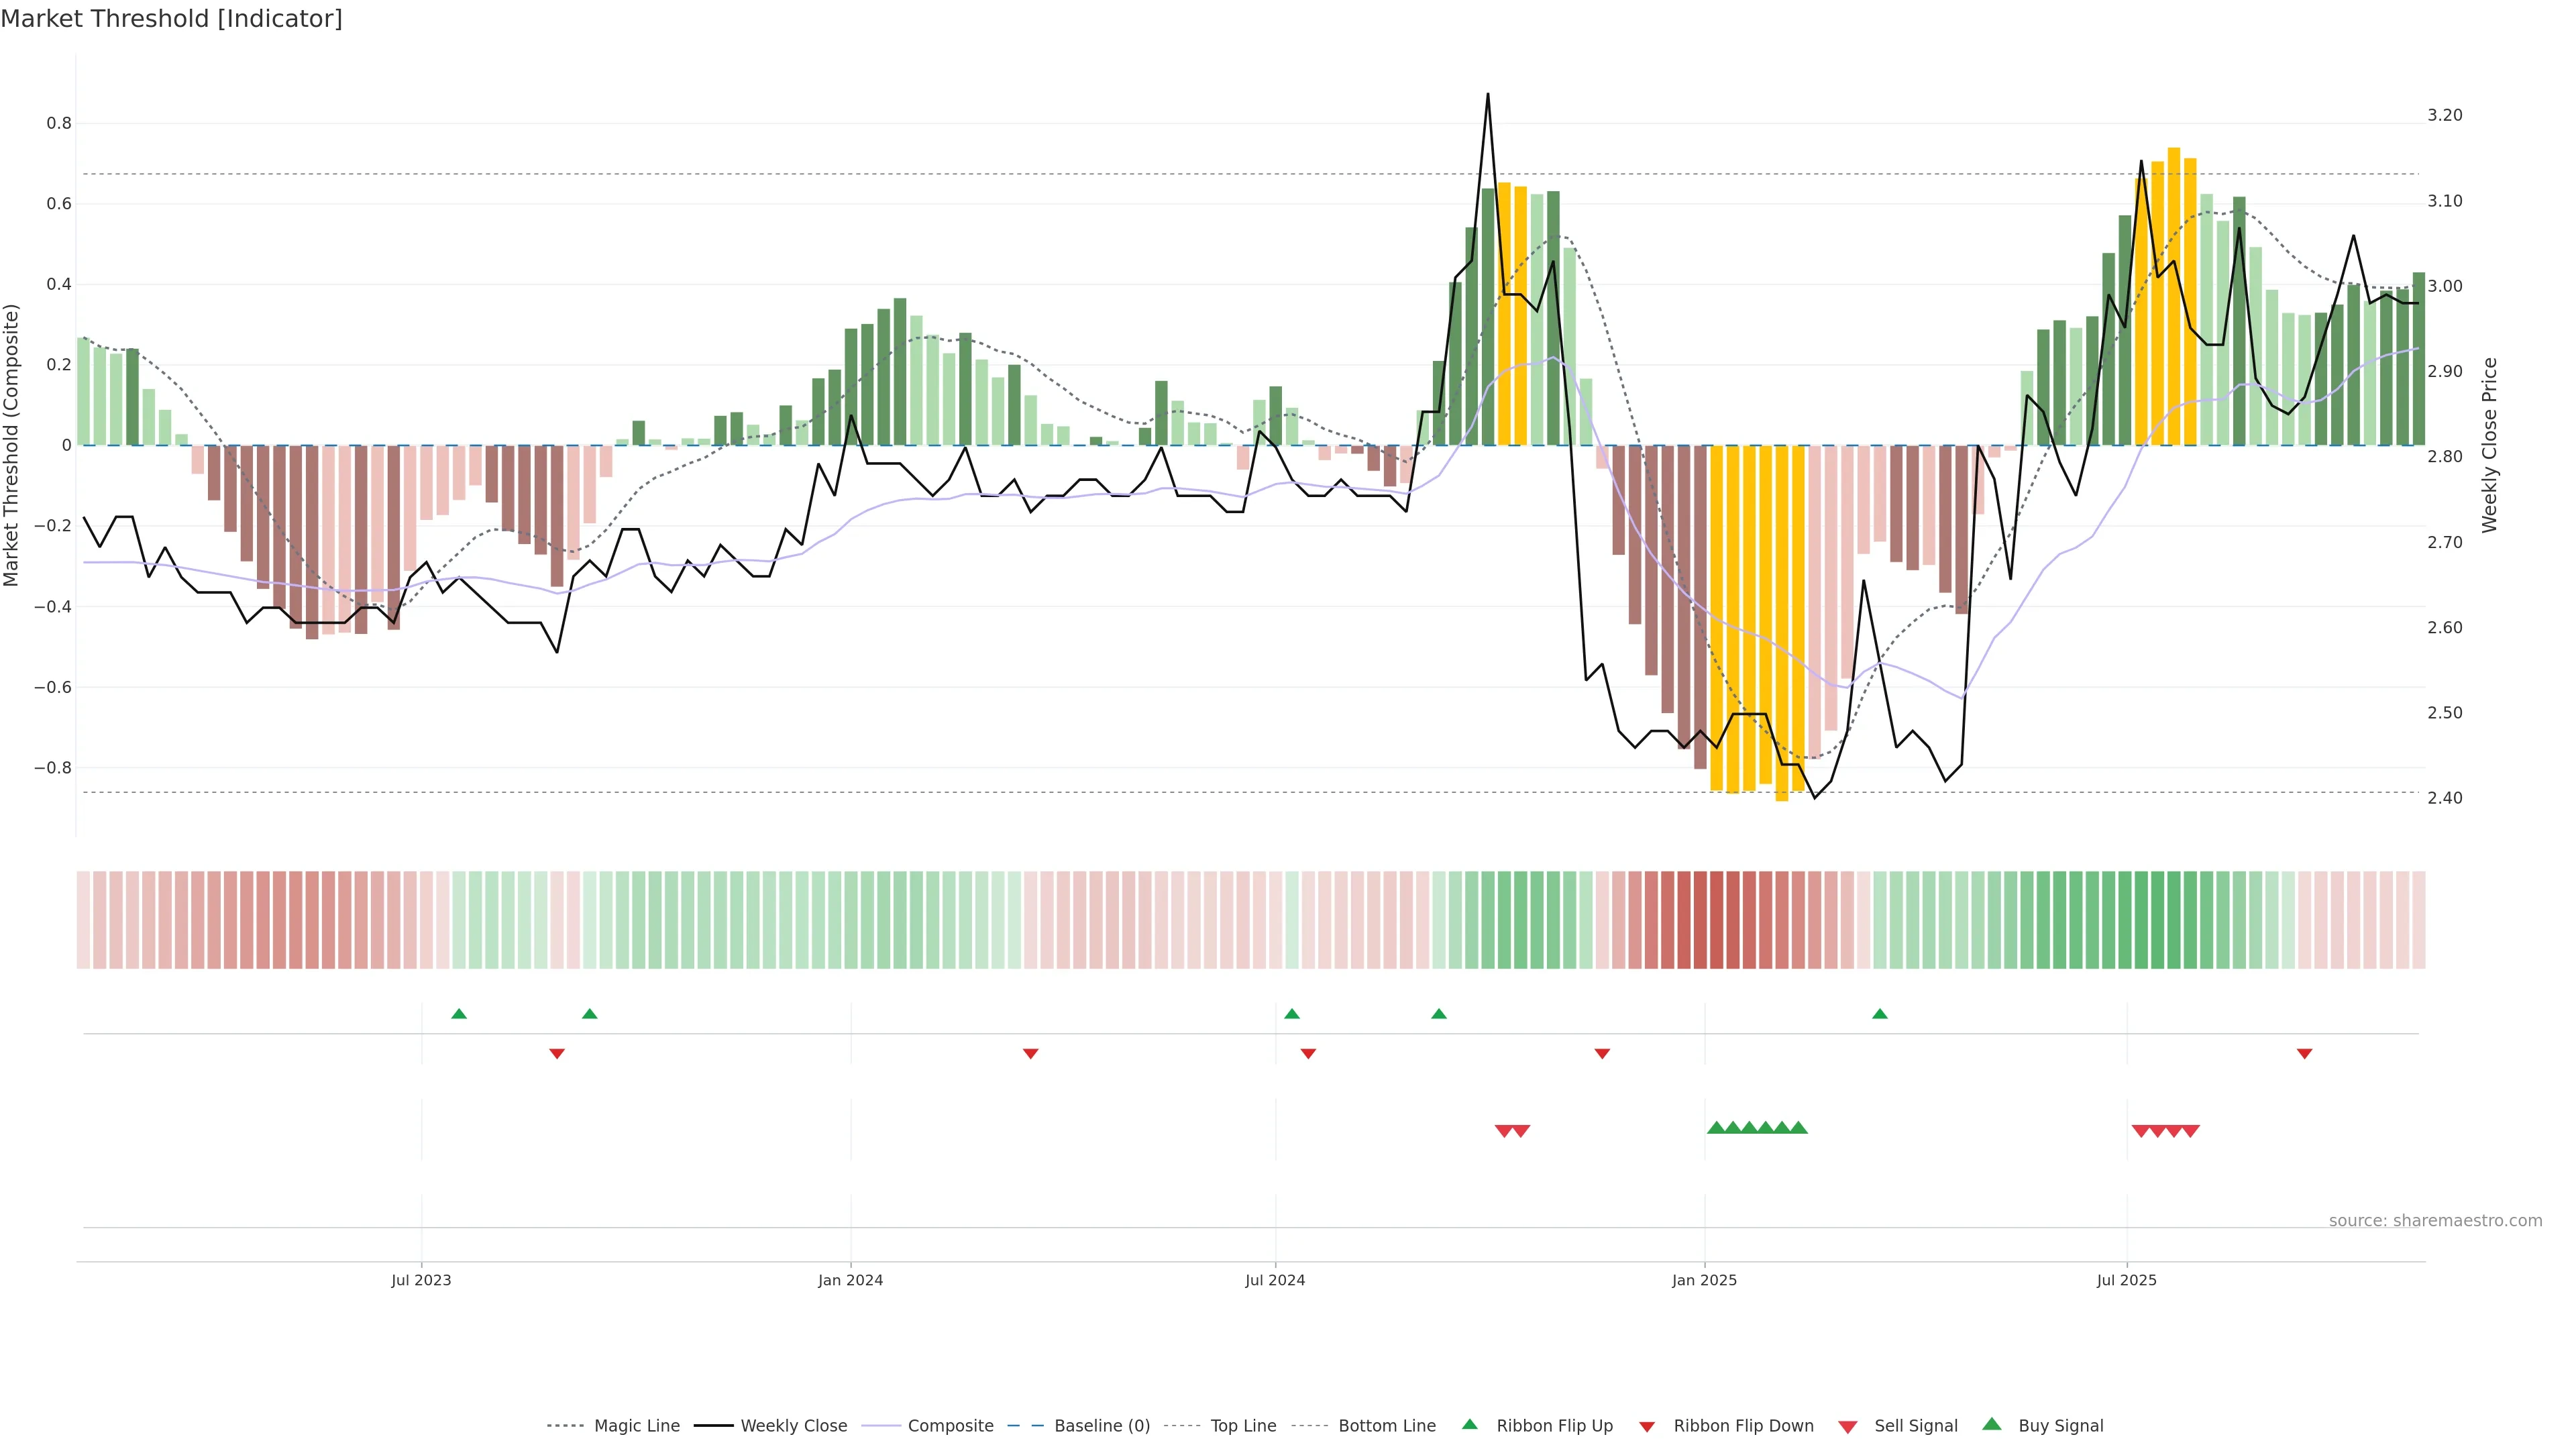
Task: Click the Jan 2025 x-axis label
Action: pyautogui.click(x=1704, y=1280)
